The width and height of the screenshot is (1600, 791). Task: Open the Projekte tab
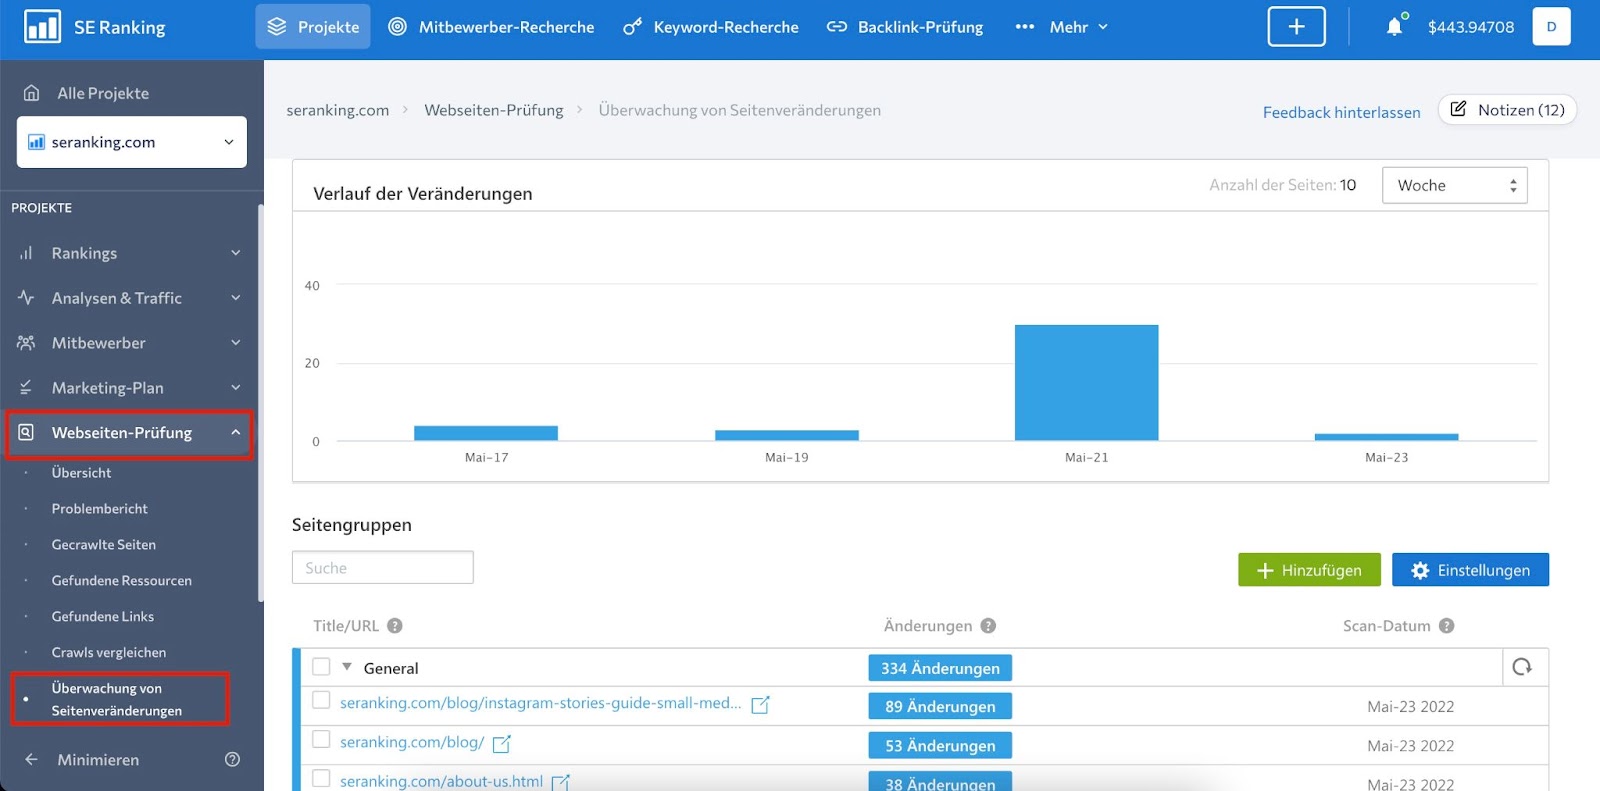[313, 27]
